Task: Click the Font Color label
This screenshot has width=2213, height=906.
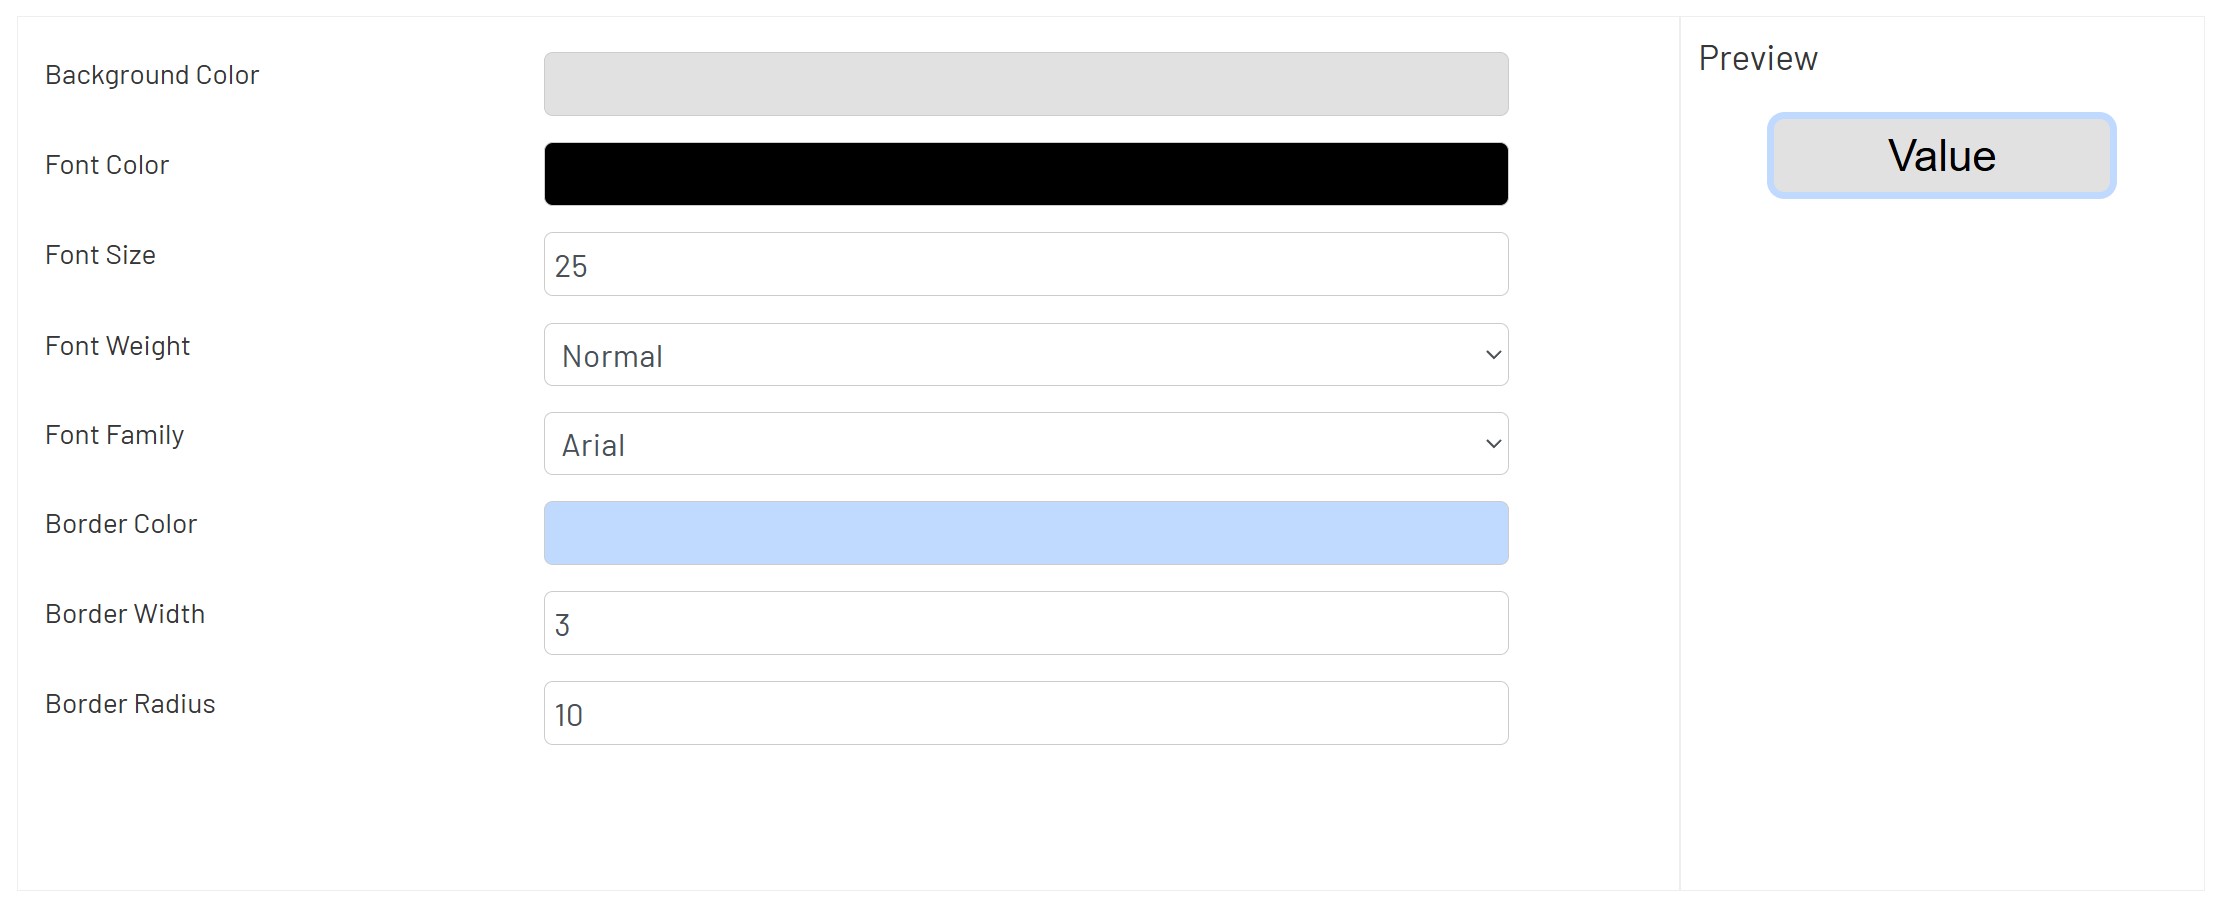Action: pyautogui.click(x=107, y=165)
